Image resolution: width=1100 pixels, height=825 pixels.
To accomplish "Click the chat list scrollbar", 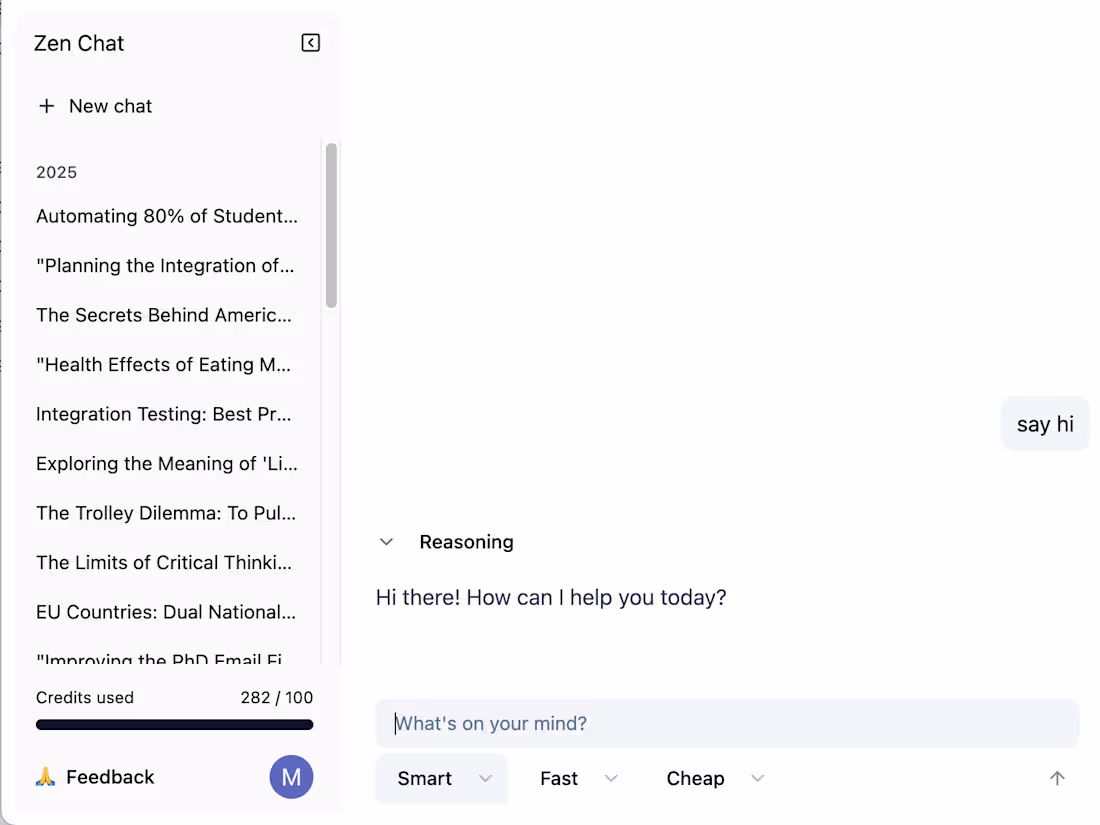I will [x=331, y=225].
